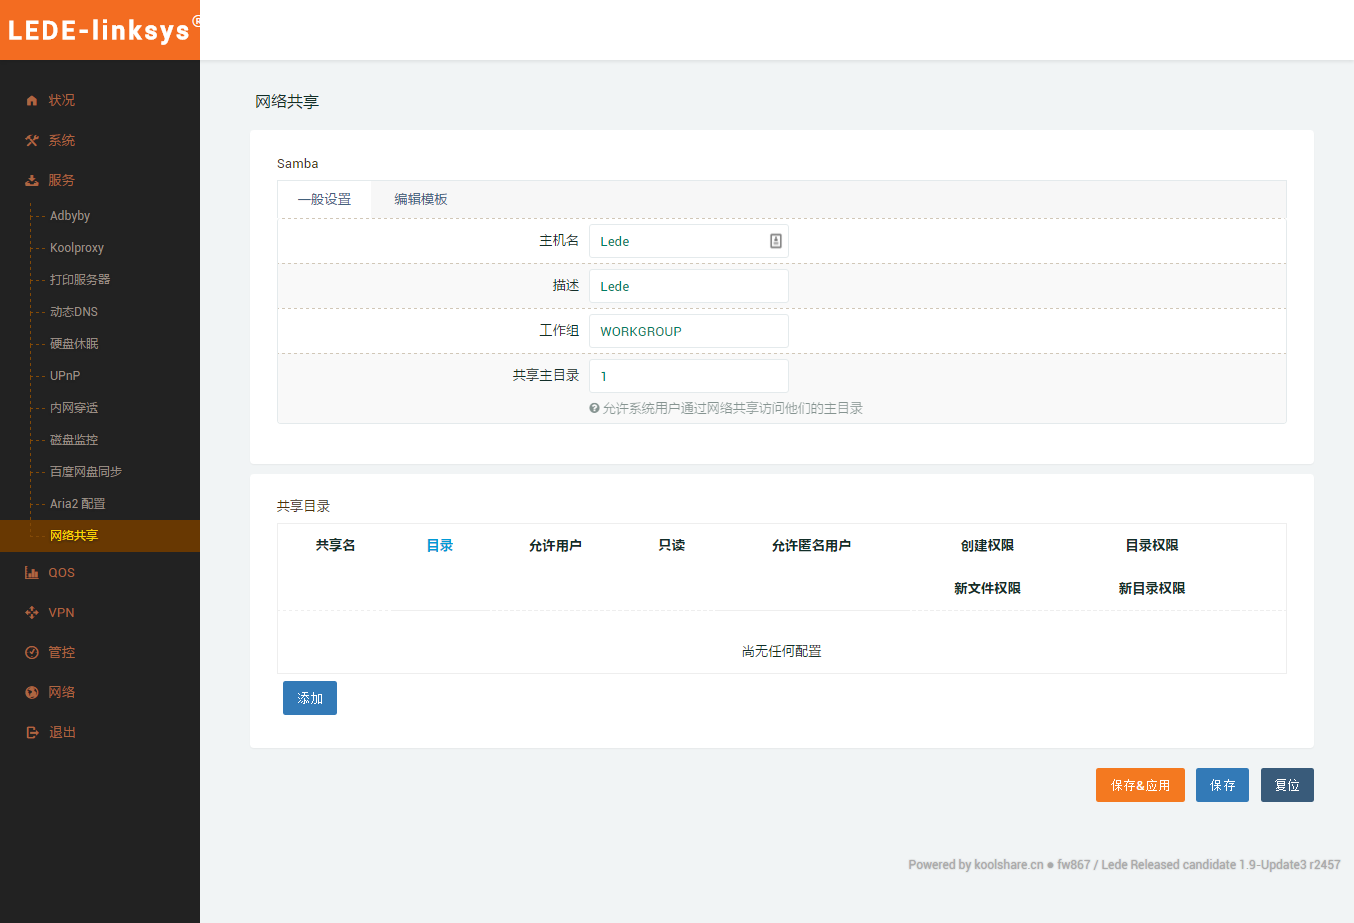1354x923 pixels.
Task: Click the contact icon in 主机名 field
Action: pyautogui.click(x=775, y=241)
